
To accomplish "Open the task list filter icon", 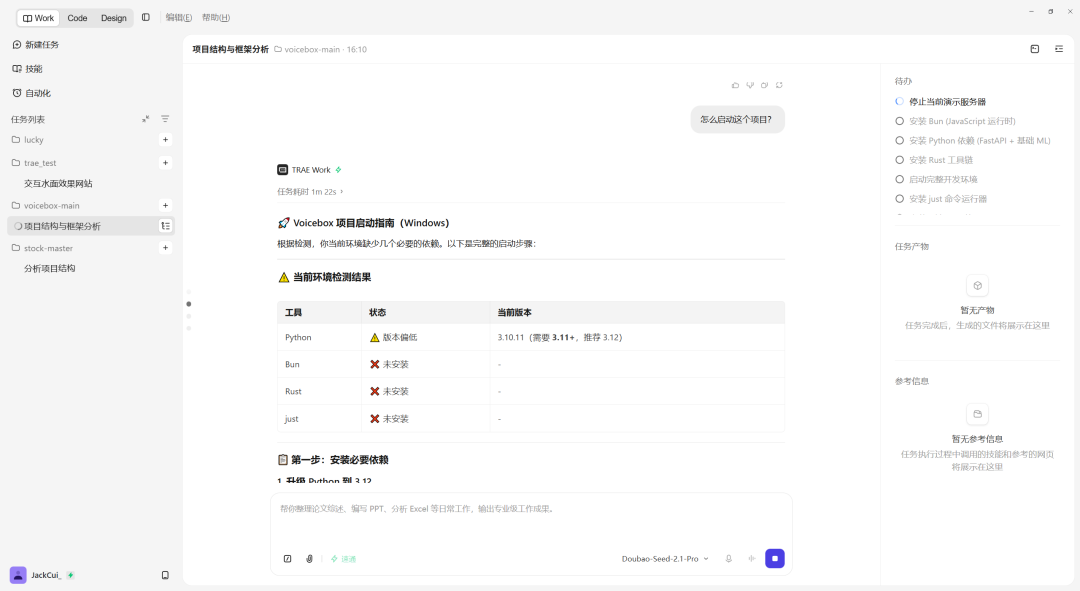I will [165, 119].
